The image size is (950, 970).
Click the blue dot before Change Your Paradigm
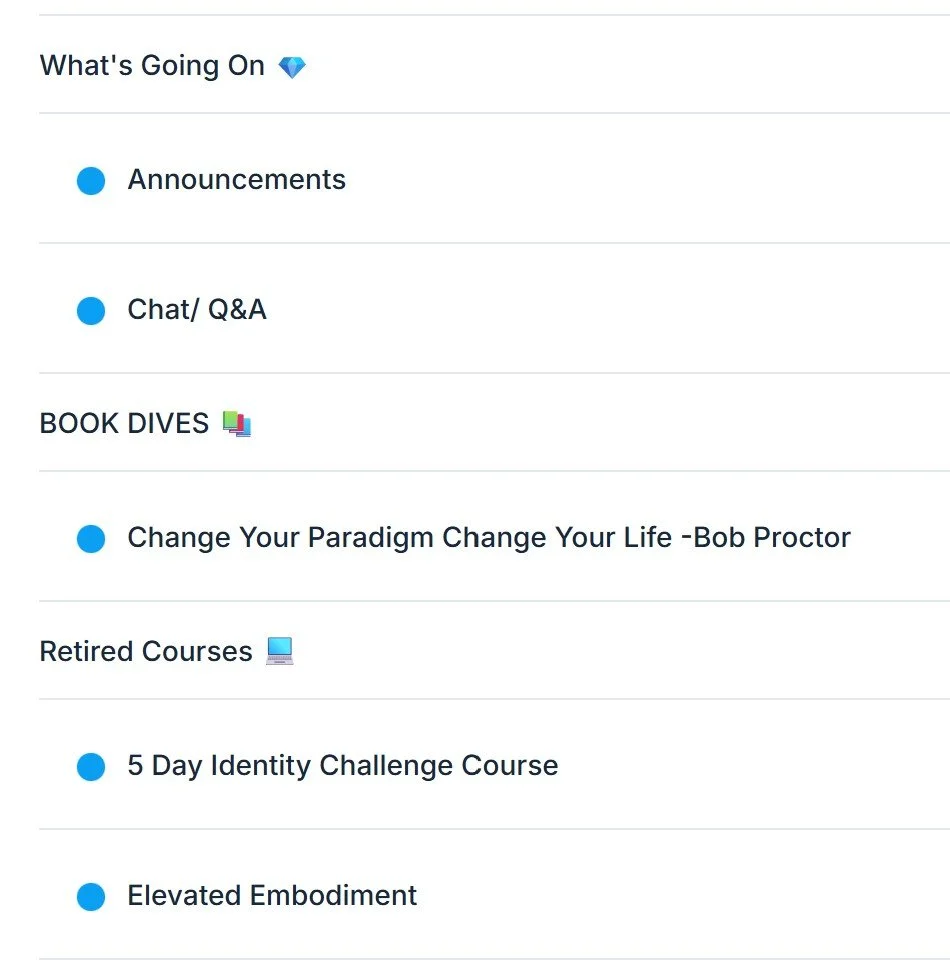(x=91, y=538)
